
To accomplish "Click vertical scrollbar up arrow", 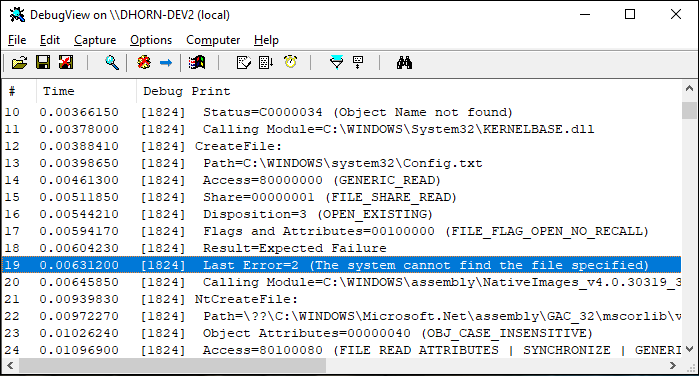I will 689,88.
